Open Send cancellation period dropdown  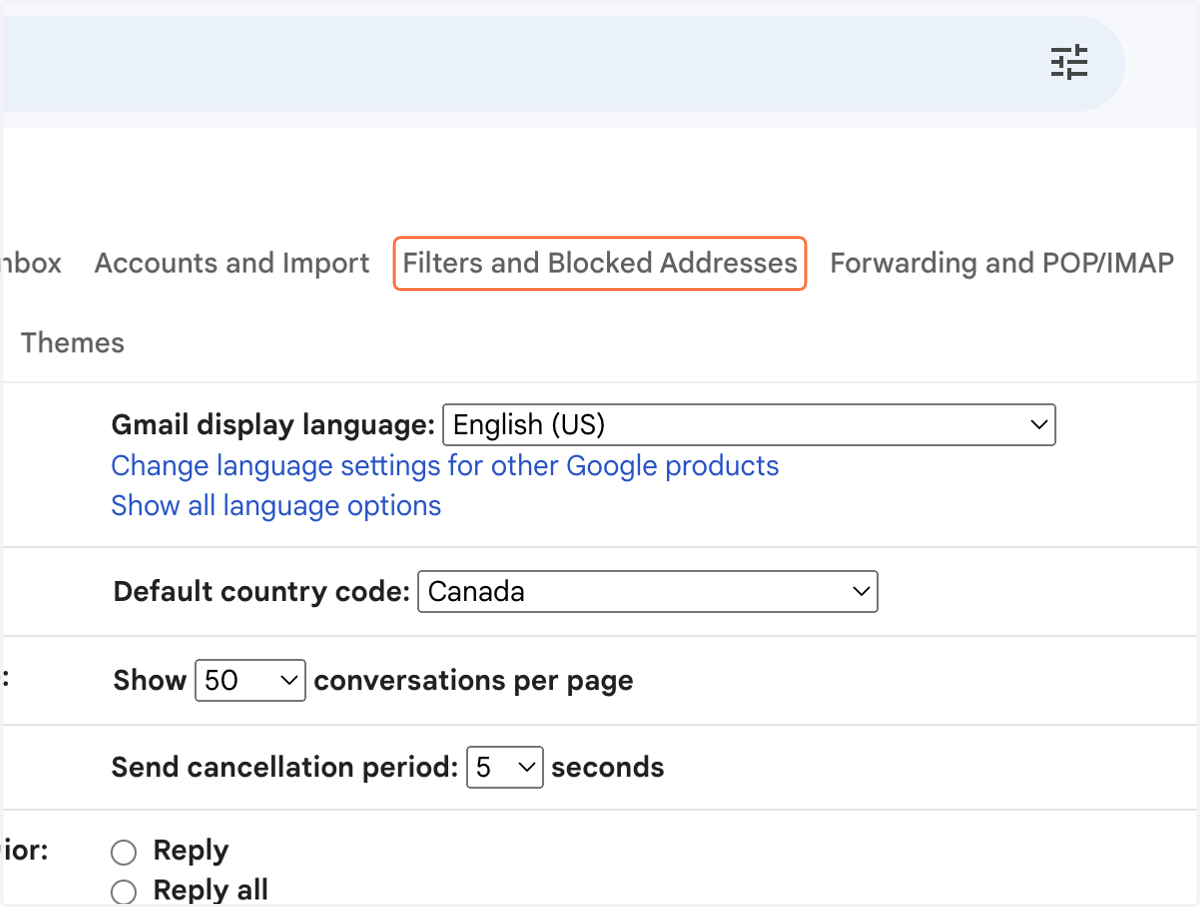(x=505, y=768)
